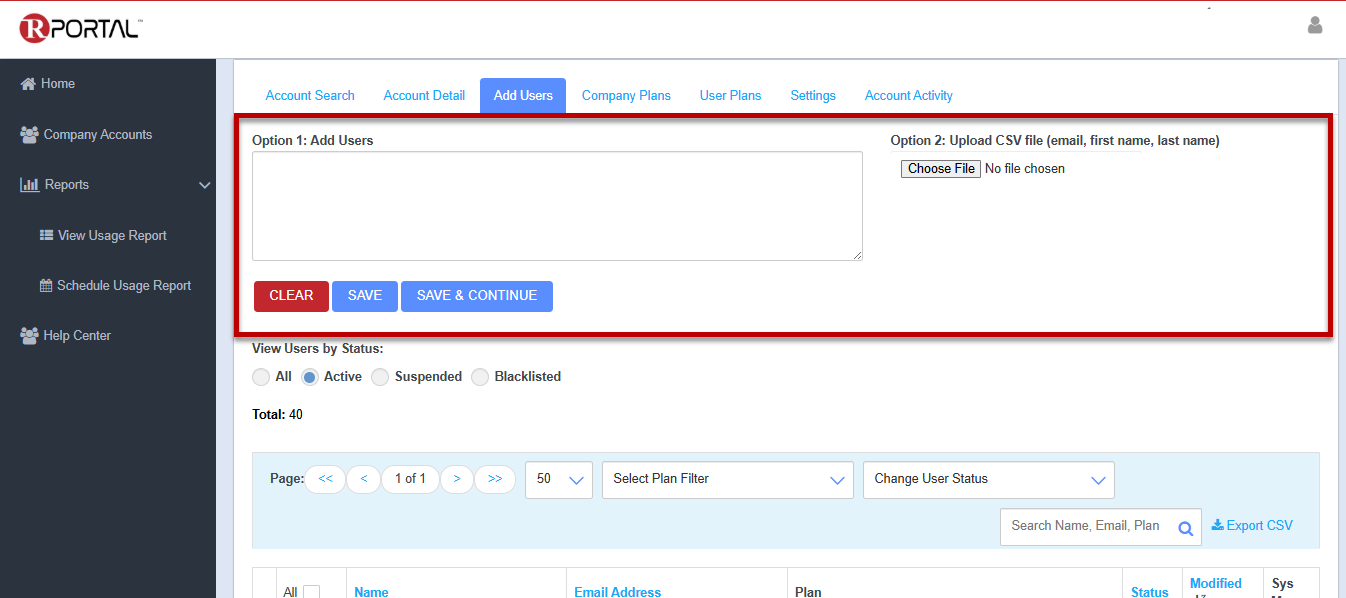The height and width of the screenshot is (598, 1346).
Task: Open the Change User Status dropdown
Action: tap(988, 480)
